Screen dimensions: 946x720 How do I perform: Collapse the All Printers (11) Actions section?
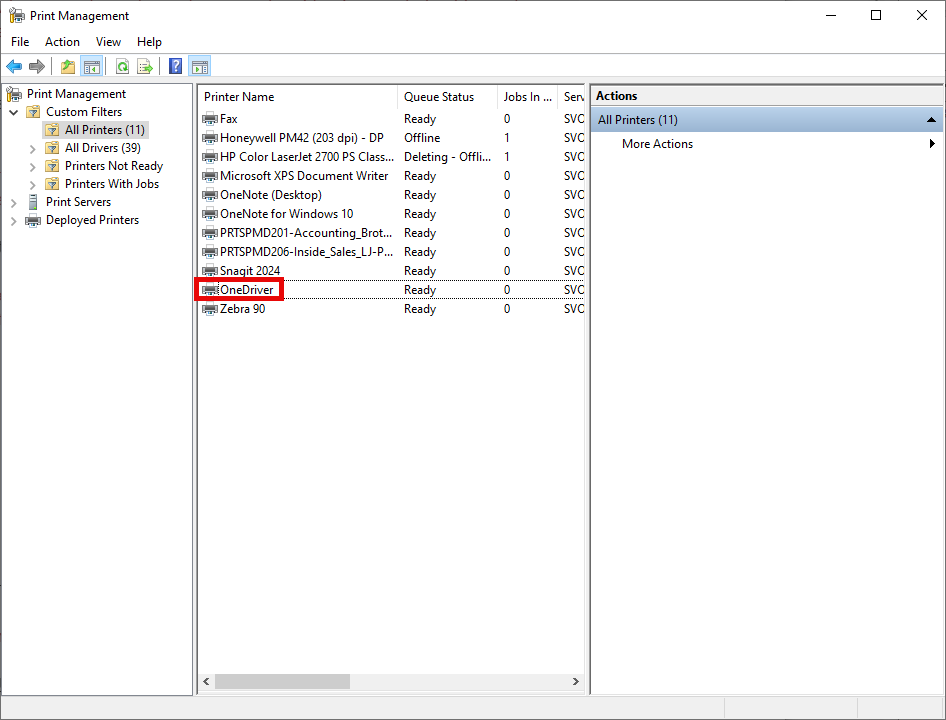coord(931,120)
